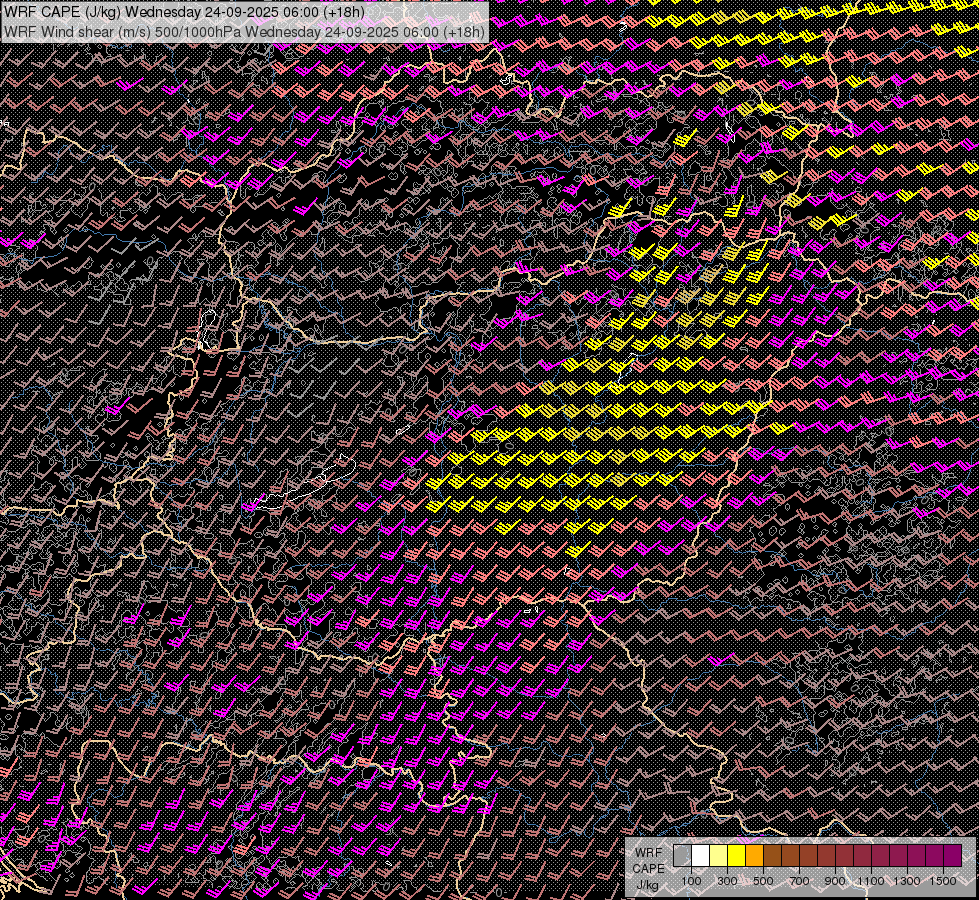Click the 1100 legend scale label
Image resolution: width=979 pixels, height=900 pixels.
point(871,881)
